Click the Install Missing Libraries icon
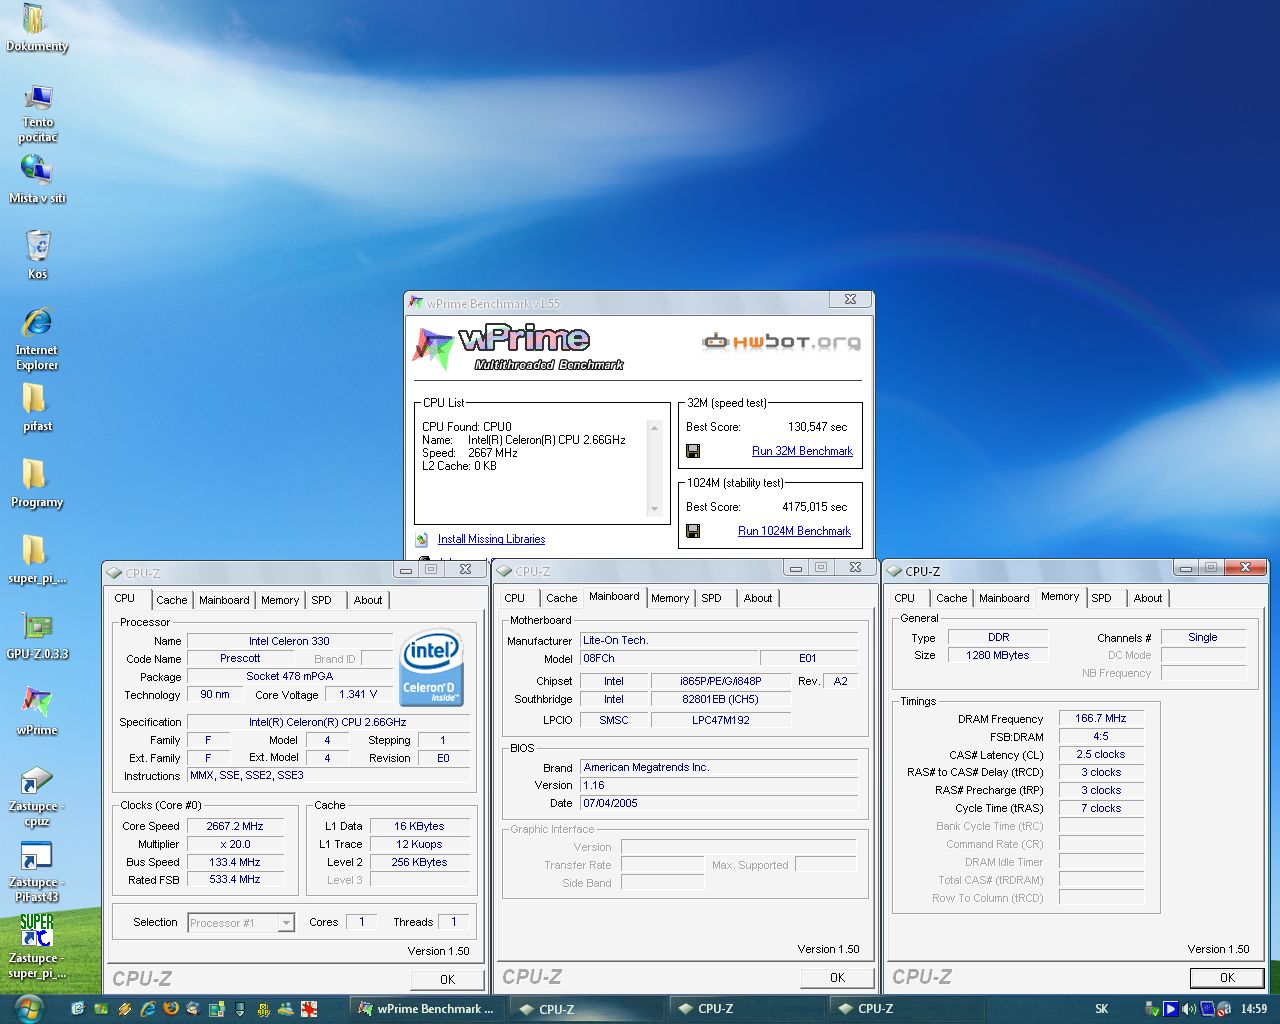1280x1024 pixels. click(x=422, y=539)
